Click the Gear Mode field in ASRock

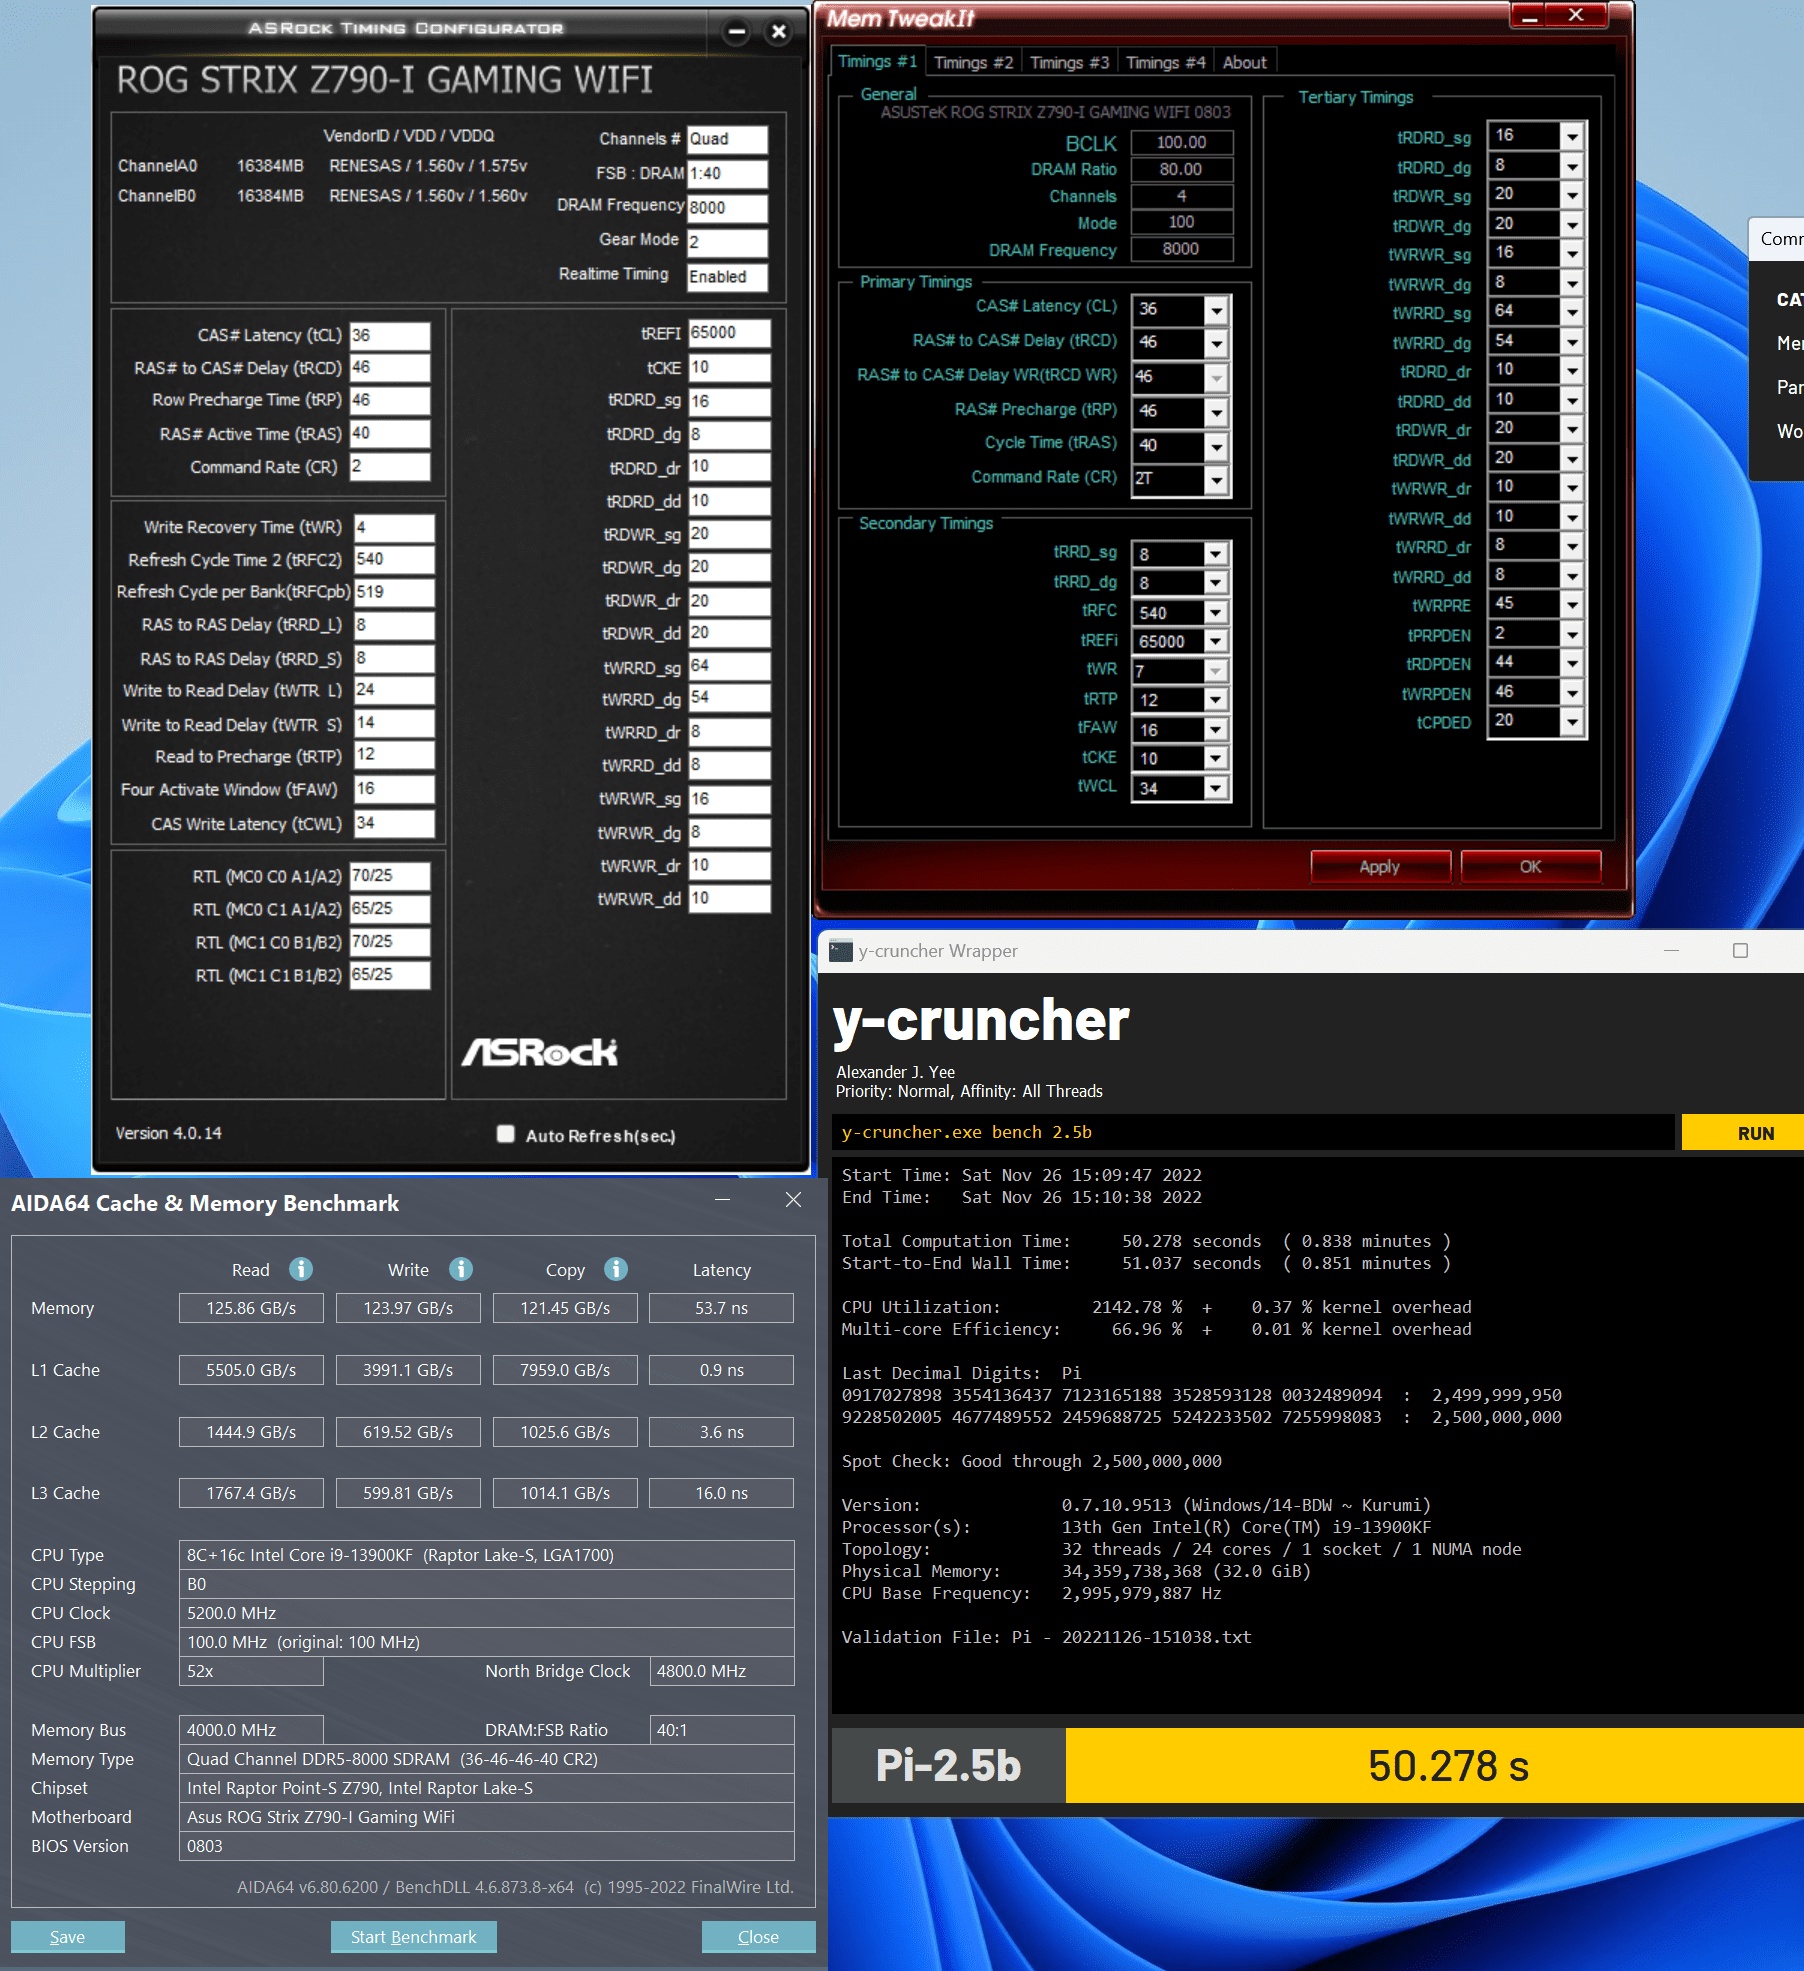[727, 242]
